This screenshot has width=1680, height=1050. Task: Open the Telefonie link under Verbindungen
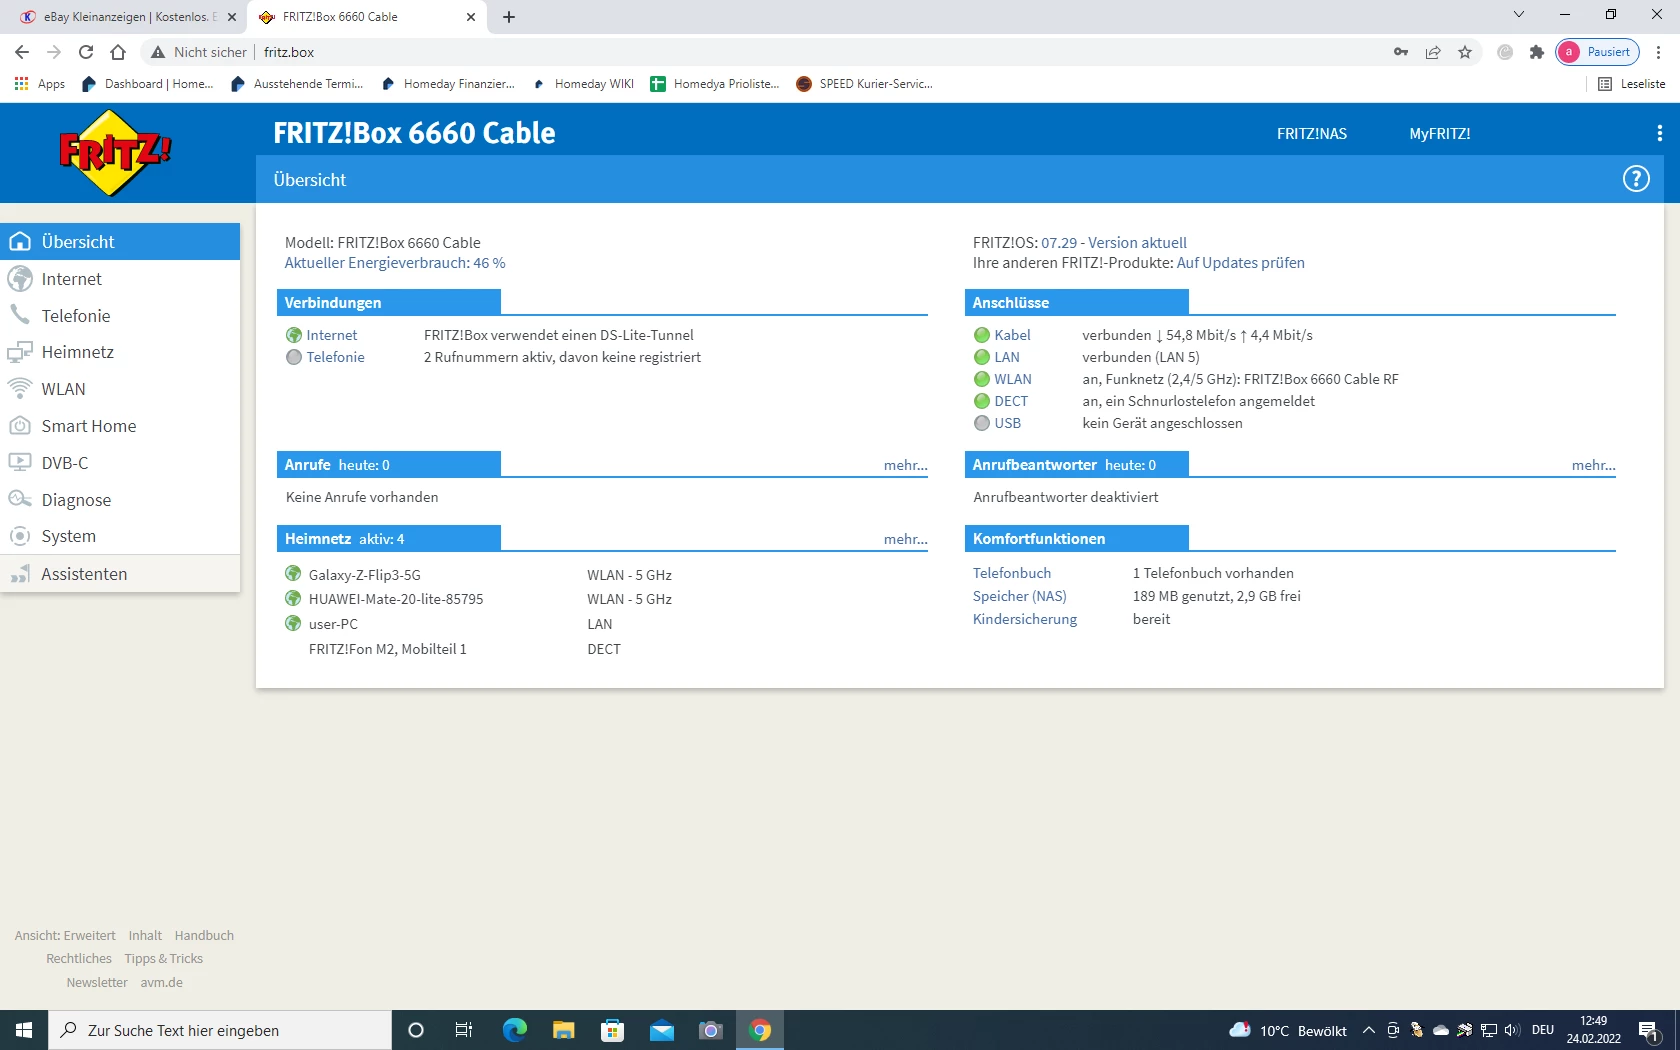click(x=335, y=357)
